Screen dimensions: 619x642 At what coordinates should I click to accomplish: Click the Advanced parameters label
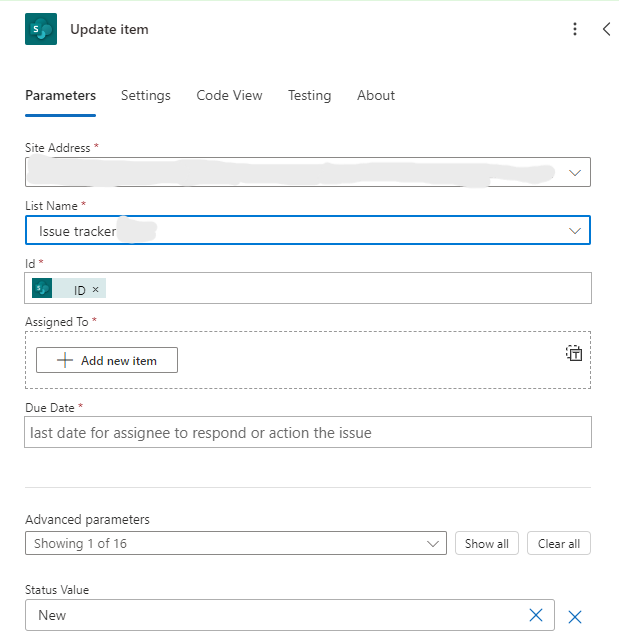coord(87,520)
